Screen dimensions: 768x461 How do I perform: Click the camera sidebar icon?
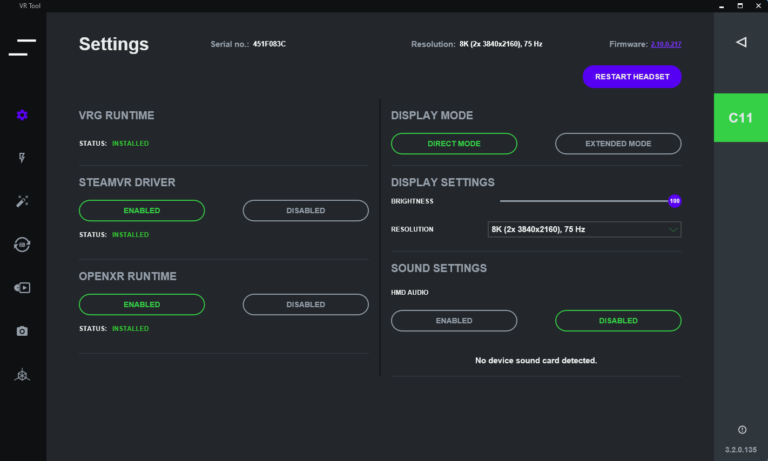(22, 331)
